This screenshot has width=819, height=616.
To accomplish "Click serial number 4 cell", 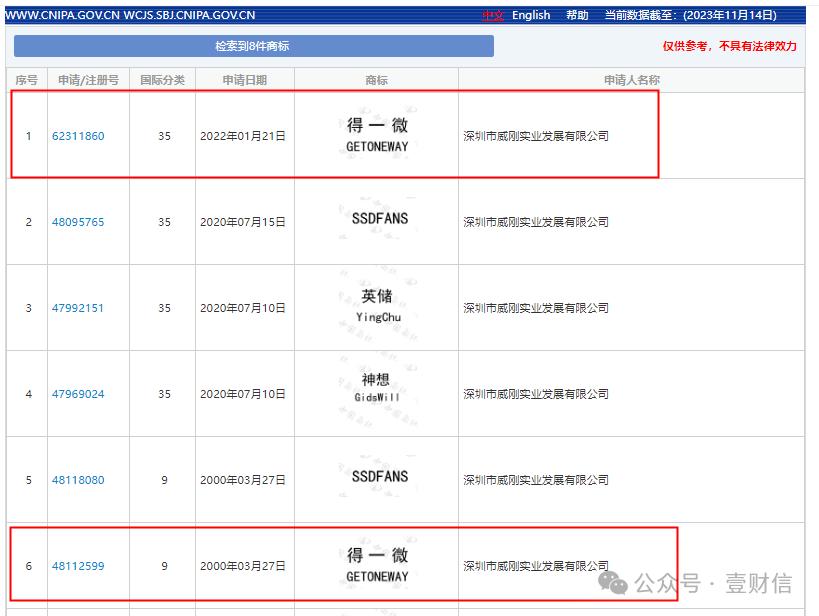I will (x=28, y=394).
